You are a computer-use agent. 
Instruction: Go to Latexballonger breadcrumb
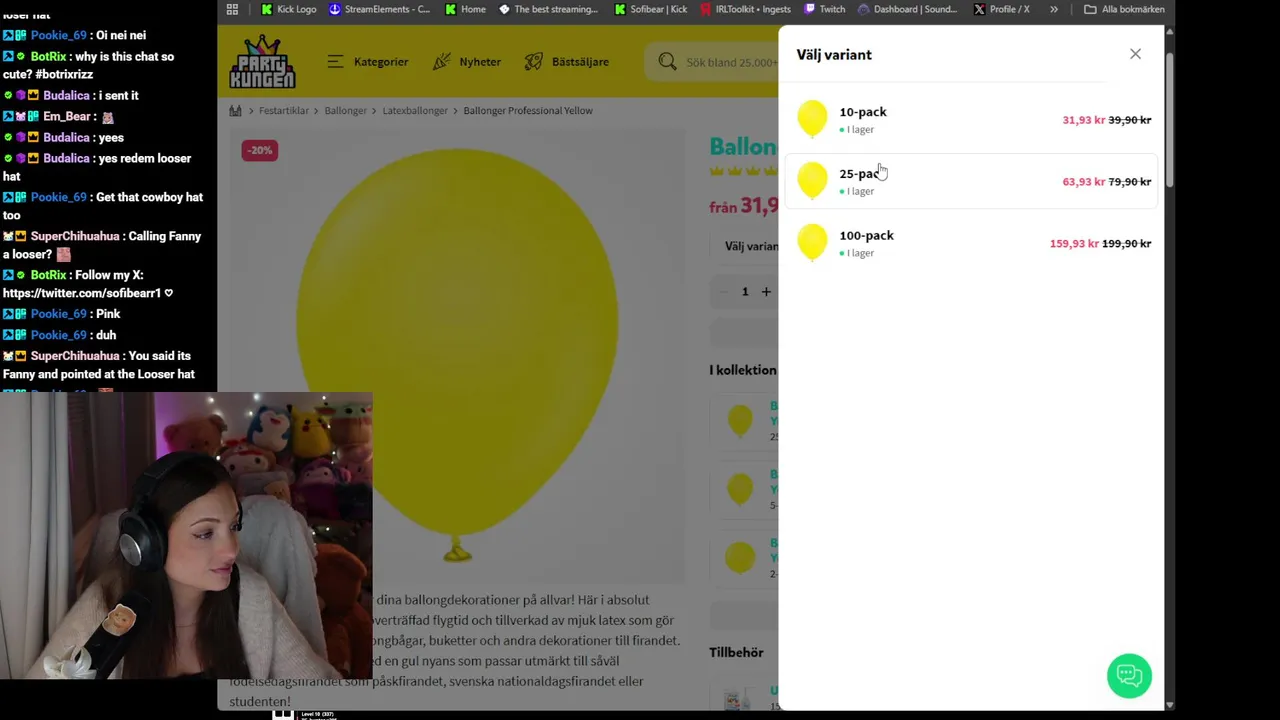(415, 110)
